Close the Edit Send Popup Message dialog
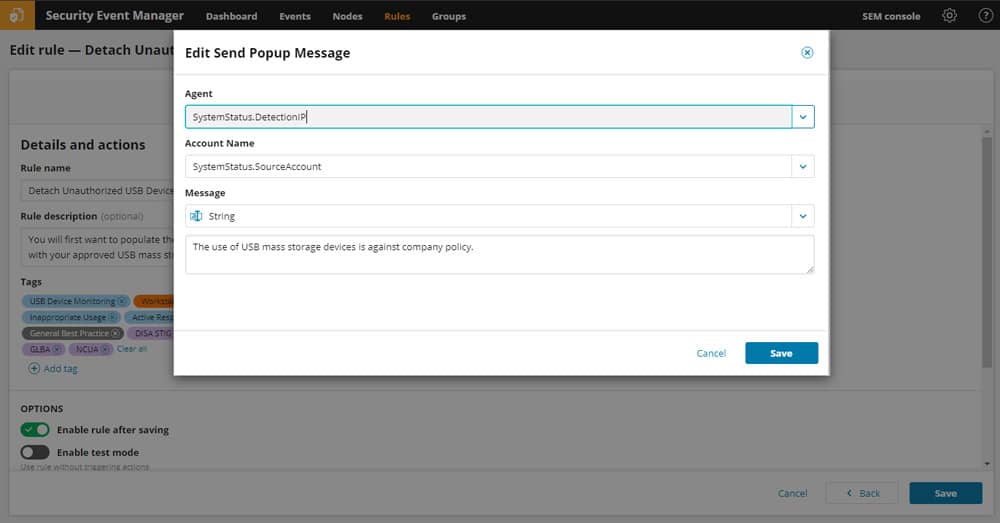 [x=807, y=52]
